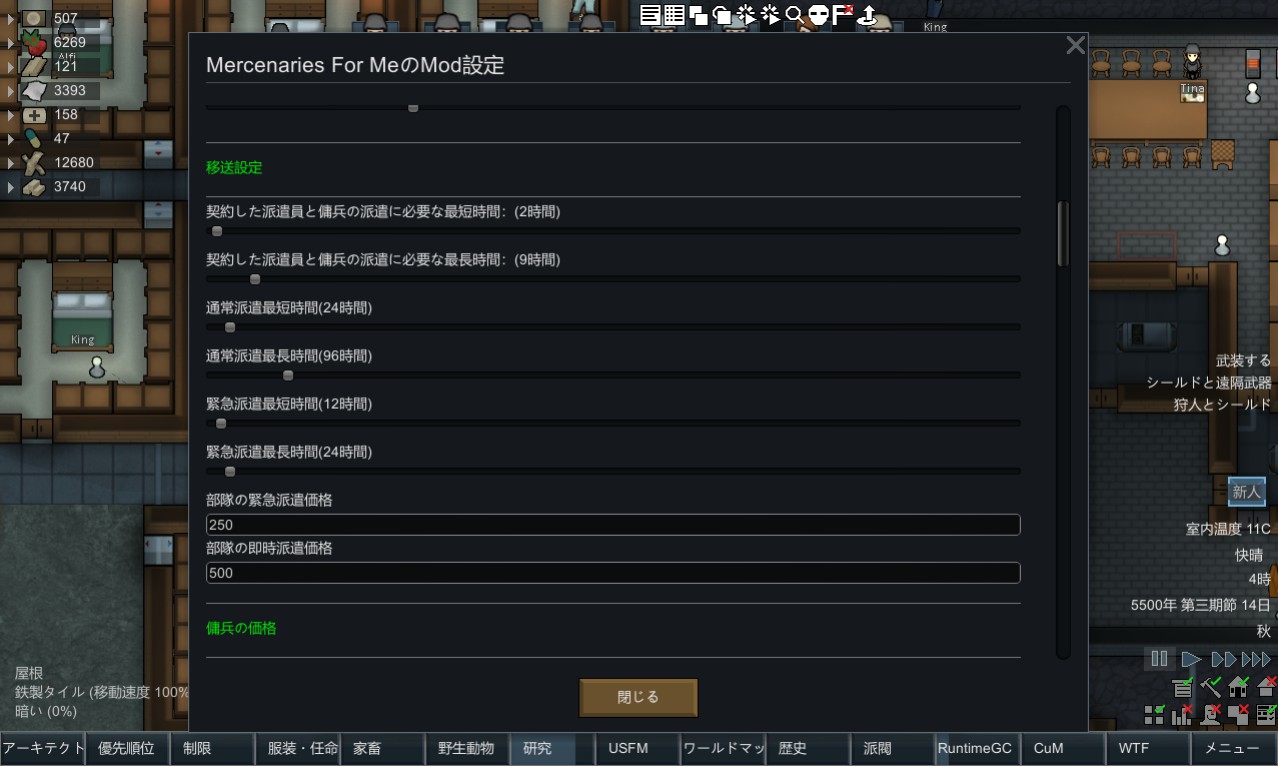Click the crossed wood logs icon next to 12680
This screenshot has height=766, width=1278.
tap(34, 163)
